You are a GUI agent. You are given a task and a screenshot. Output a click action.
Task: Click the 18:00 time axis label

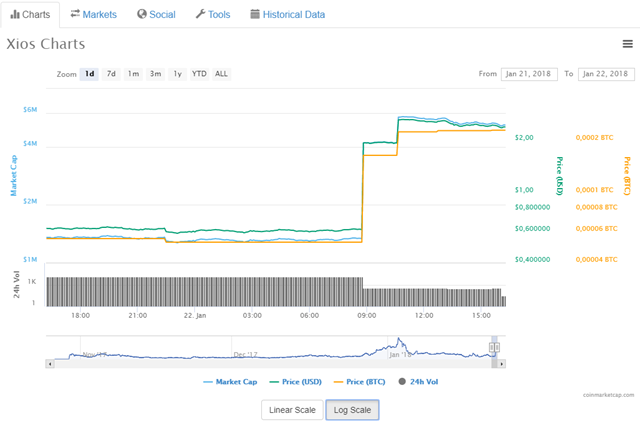80,316
